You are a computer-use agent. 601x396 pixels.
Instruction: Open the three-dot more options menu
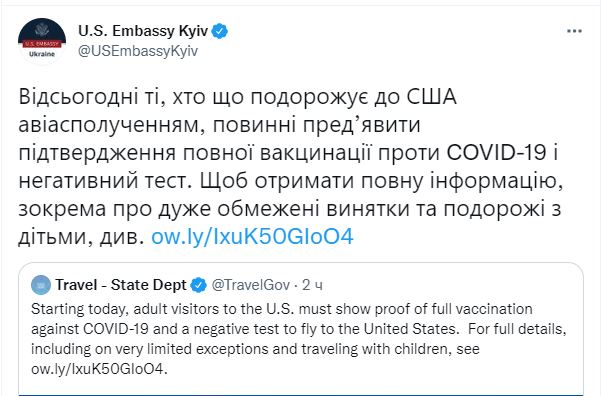click(x=574, y=31)
